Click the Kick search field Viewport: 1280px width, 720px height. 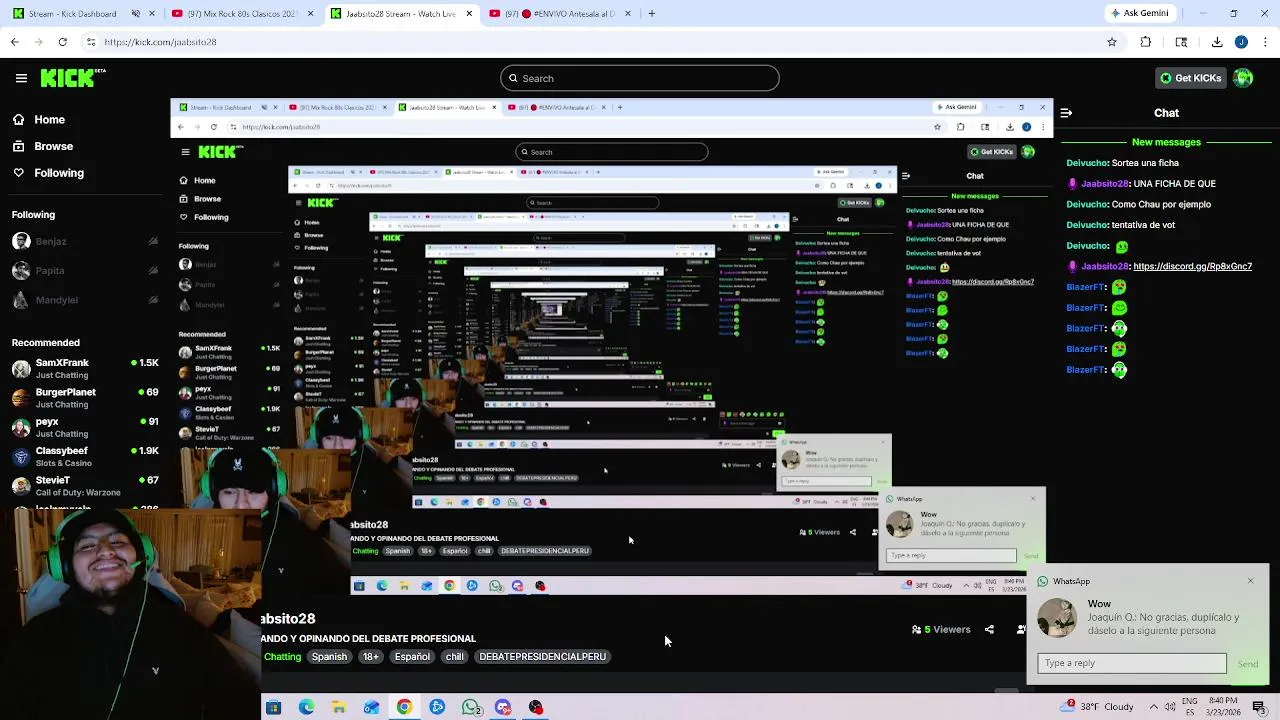pyautogui.click(x=640, y=78)
